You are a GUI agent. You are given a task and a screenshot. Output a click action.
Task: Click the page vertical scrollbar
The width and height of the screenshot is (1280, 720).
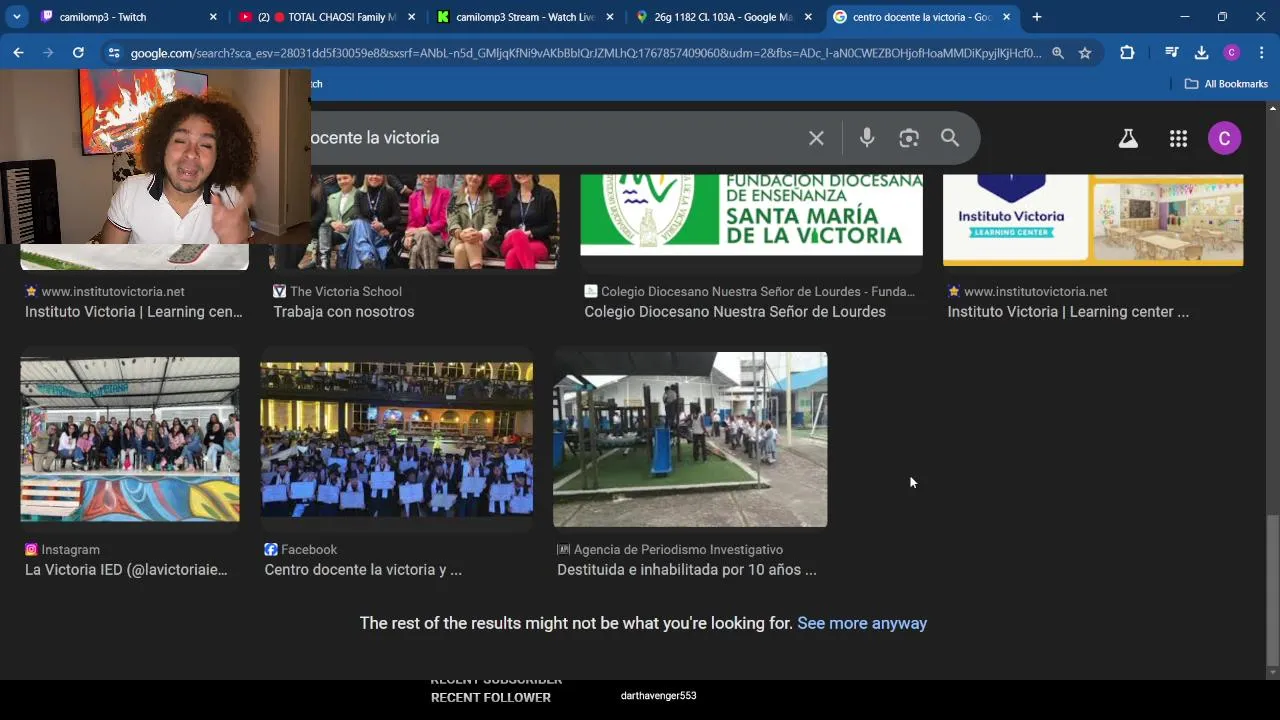(1272, 590)
